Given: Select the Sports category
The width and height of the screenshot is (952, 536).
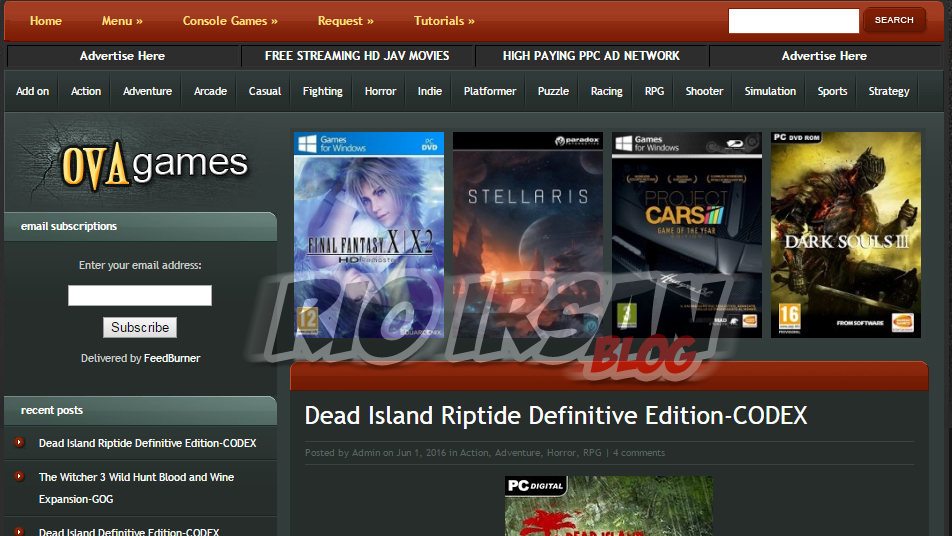Looking at the screenshot, I should click(832, 91).
